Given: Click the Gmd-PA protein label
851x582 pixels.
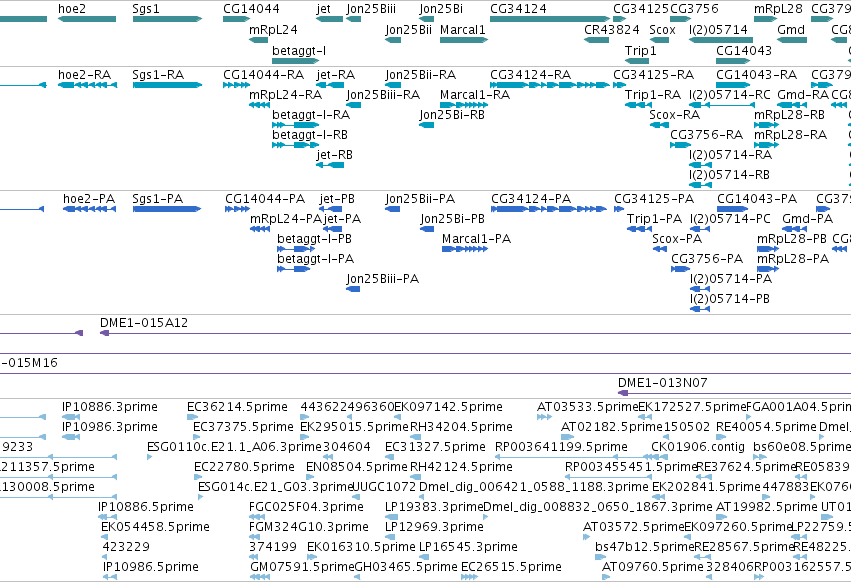Looking at the screenshot, I should pos(807,219).
